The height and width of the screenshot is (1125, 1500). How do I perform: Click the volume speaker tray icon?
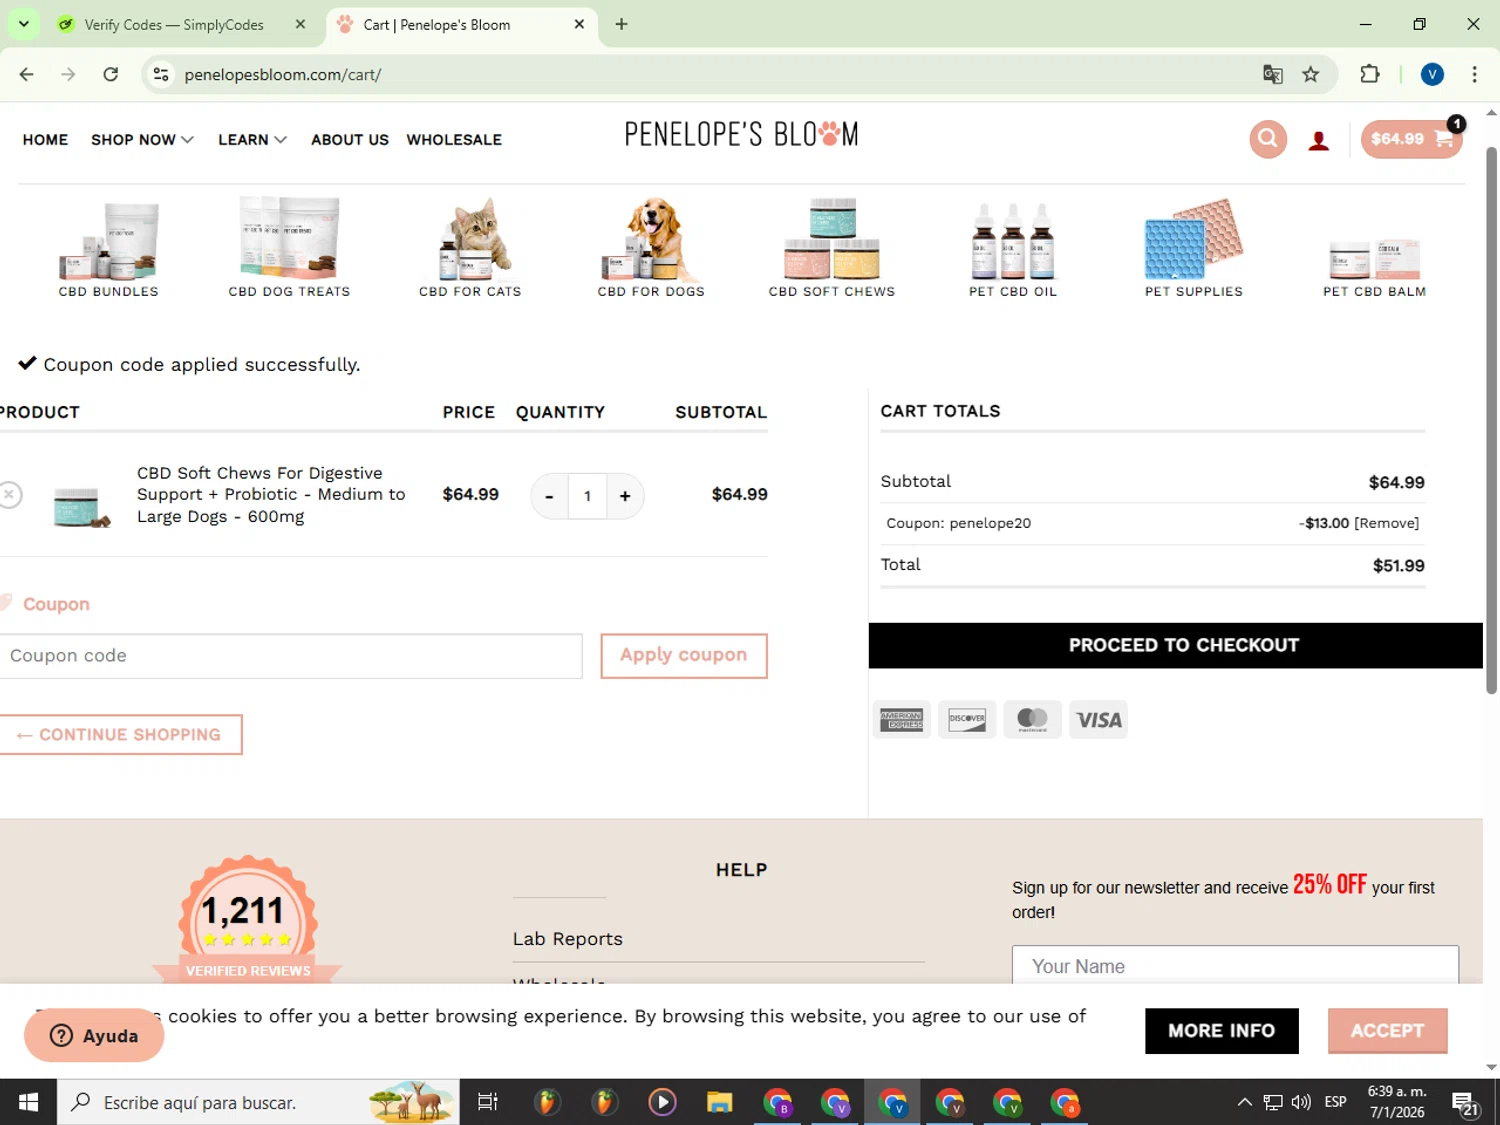(1301, 1102)
